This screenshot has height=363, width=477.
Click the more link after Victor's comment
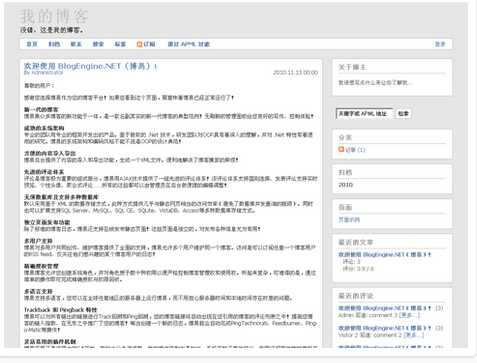[412, 335]
